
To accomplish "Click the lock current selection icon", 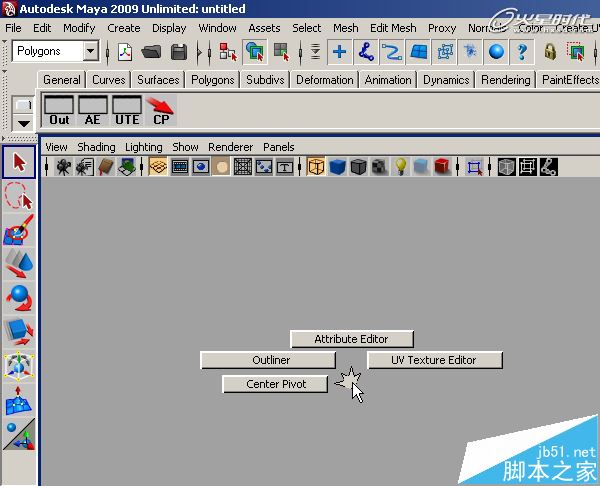I will point(550,52).
